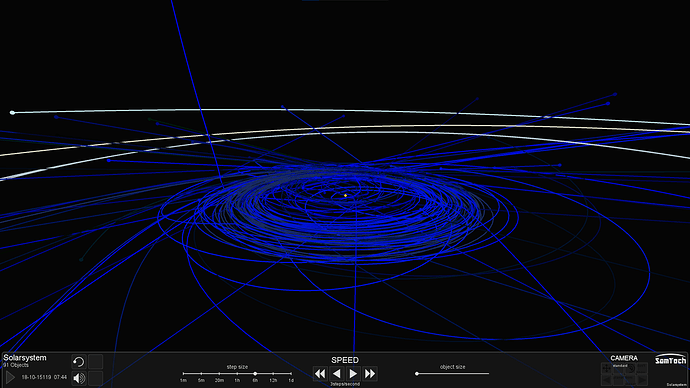Viewport: 690px width, 388px height.
Task: Select the white object on outer orbit
Action: (12, 113)
